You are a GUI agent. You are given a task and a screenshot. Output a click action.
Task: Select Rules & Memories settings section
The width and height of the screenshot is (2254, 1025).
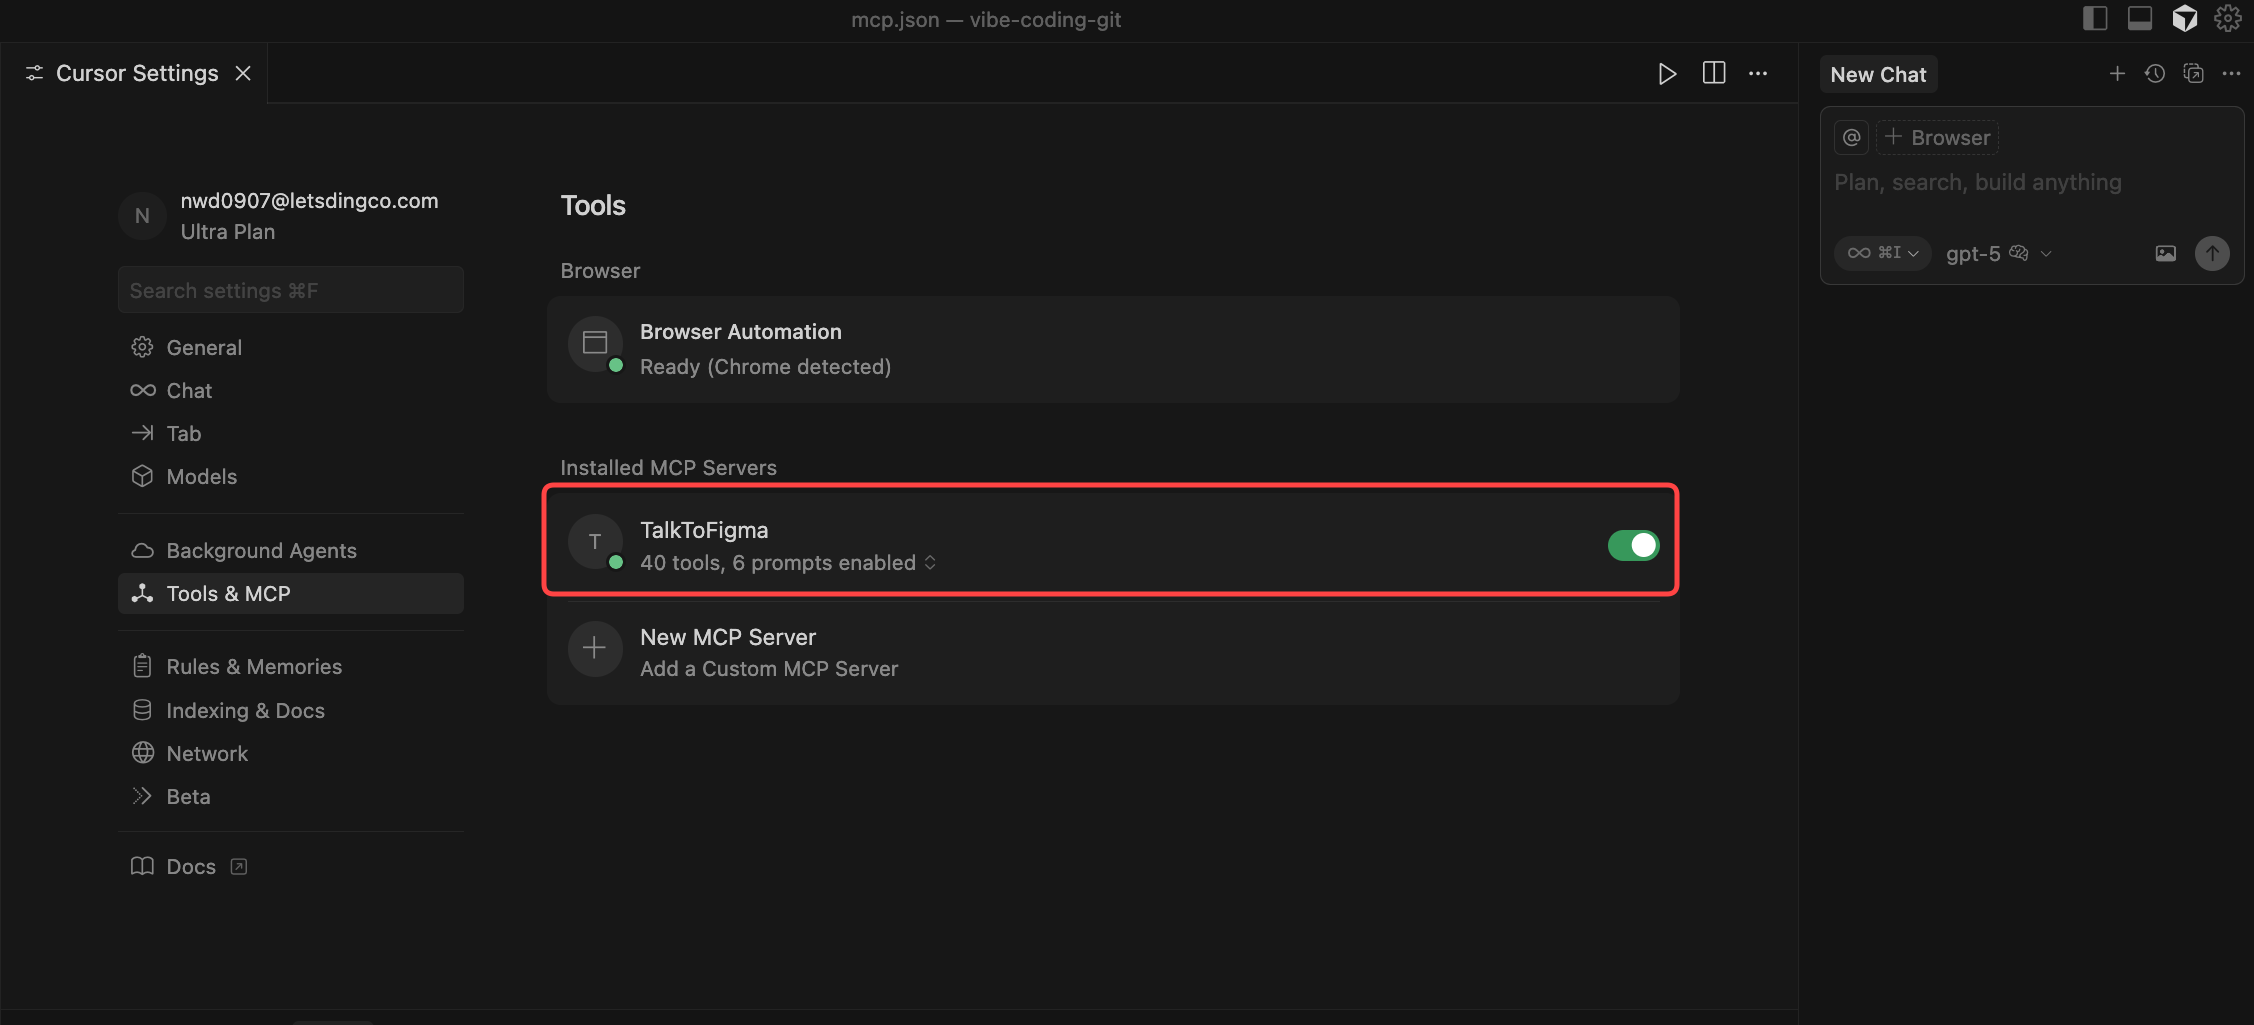tap(254, 667)
